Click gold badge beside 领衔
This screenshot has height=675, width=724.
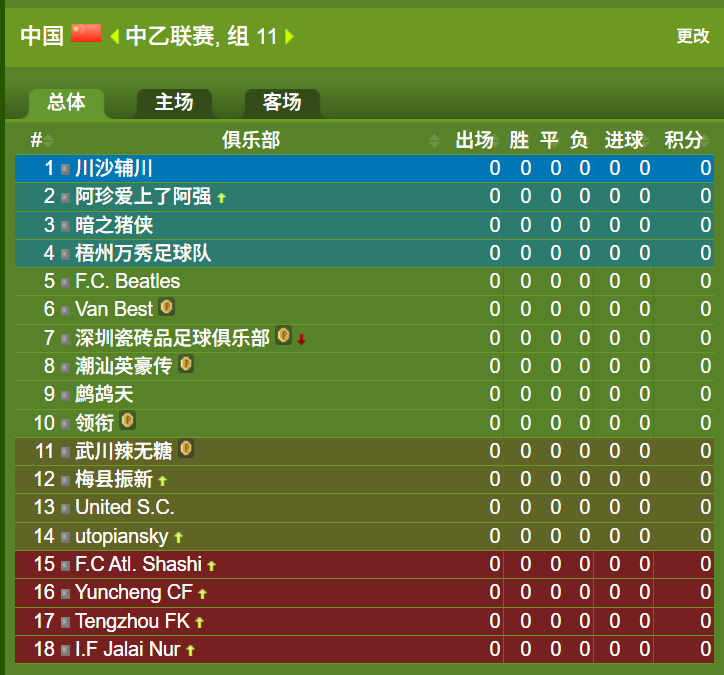click(x=127, y=421)
